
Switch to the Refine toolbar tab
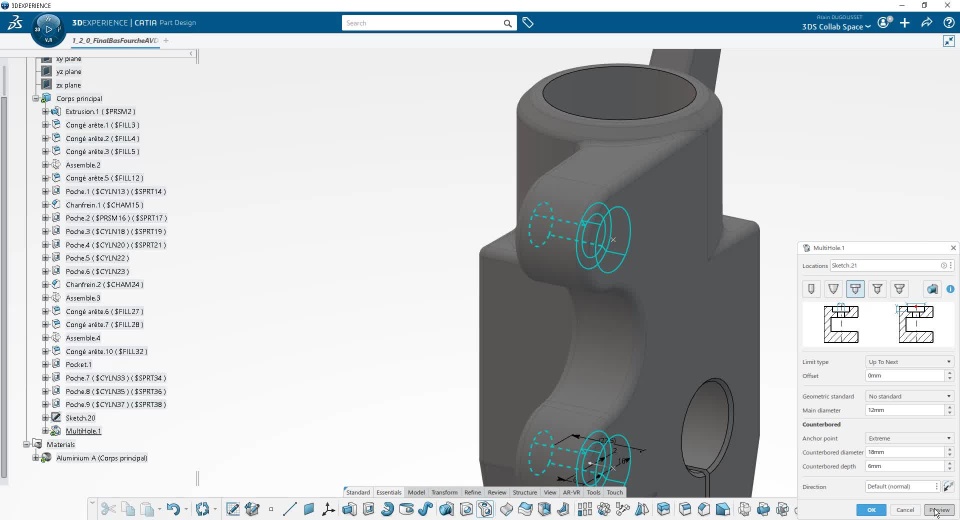[x=473, y=492]
